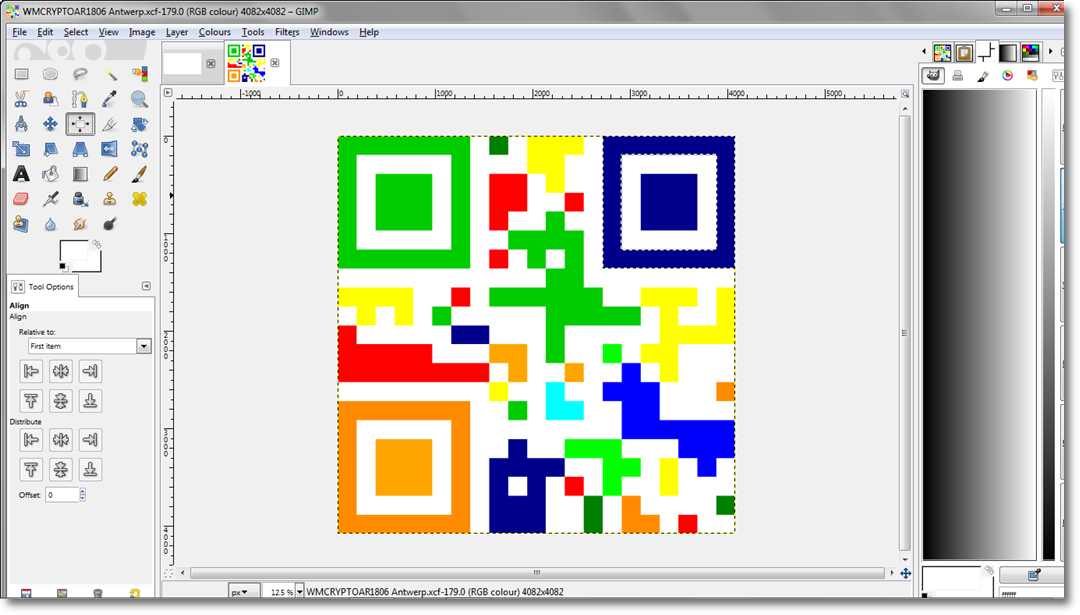The height and width of the screenshot is (615, 1080).
Task: Open the Edit menu
Action: pyautogui.click(x=45, y=32)
